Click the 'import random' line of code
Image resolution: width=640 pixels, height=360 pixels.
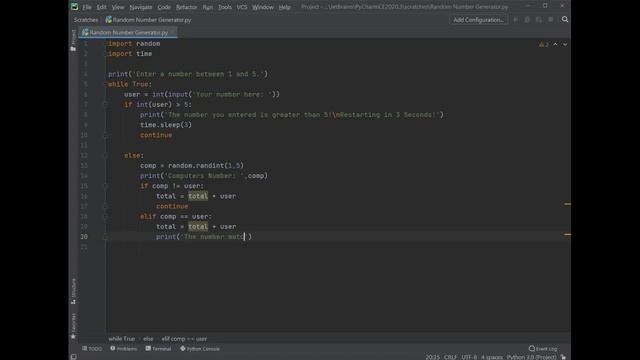click(x=134, y=44)
